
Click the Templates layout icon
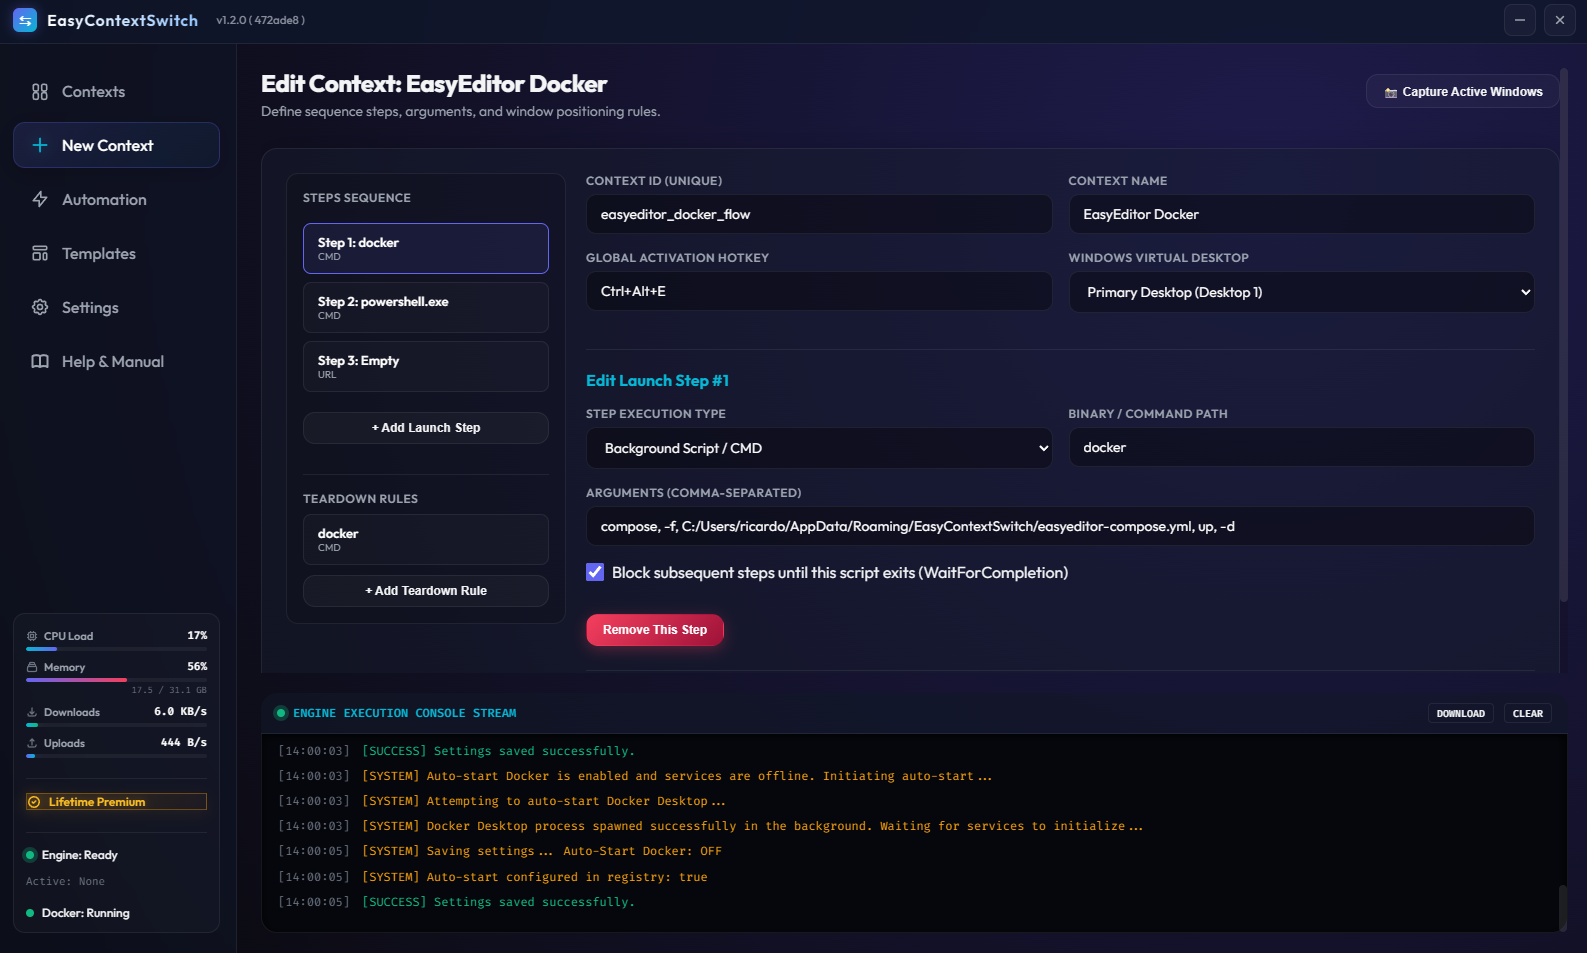40,253
